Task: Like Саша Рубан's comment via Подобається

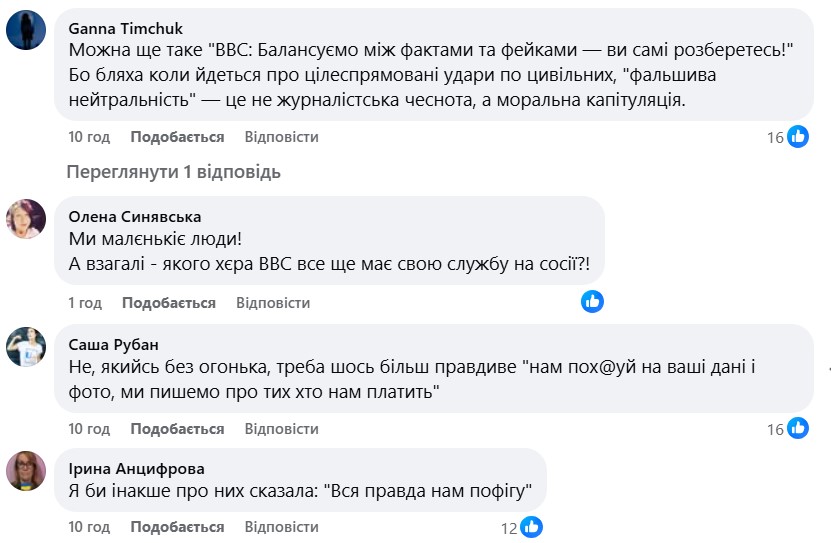Action: click(x=177, y=428)
